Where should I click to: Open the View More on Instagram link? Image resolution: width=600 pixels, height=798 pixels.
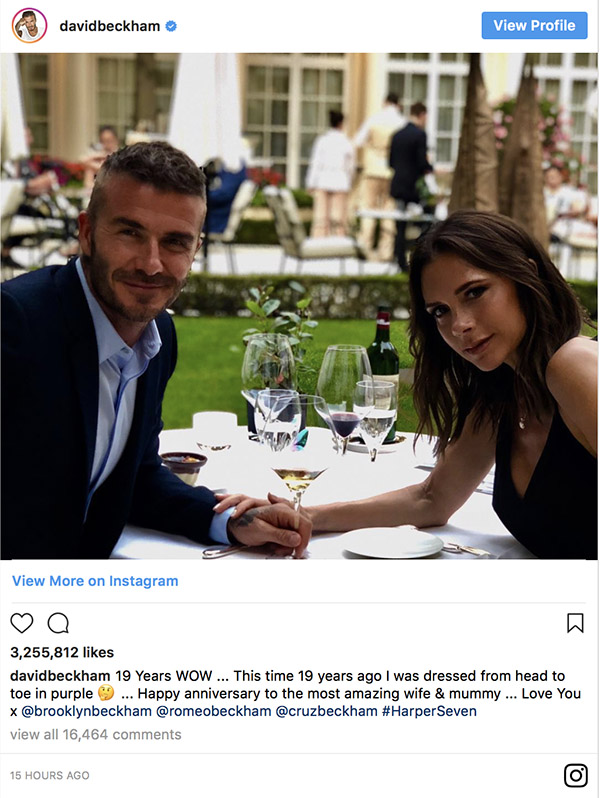tap(95, 581)
